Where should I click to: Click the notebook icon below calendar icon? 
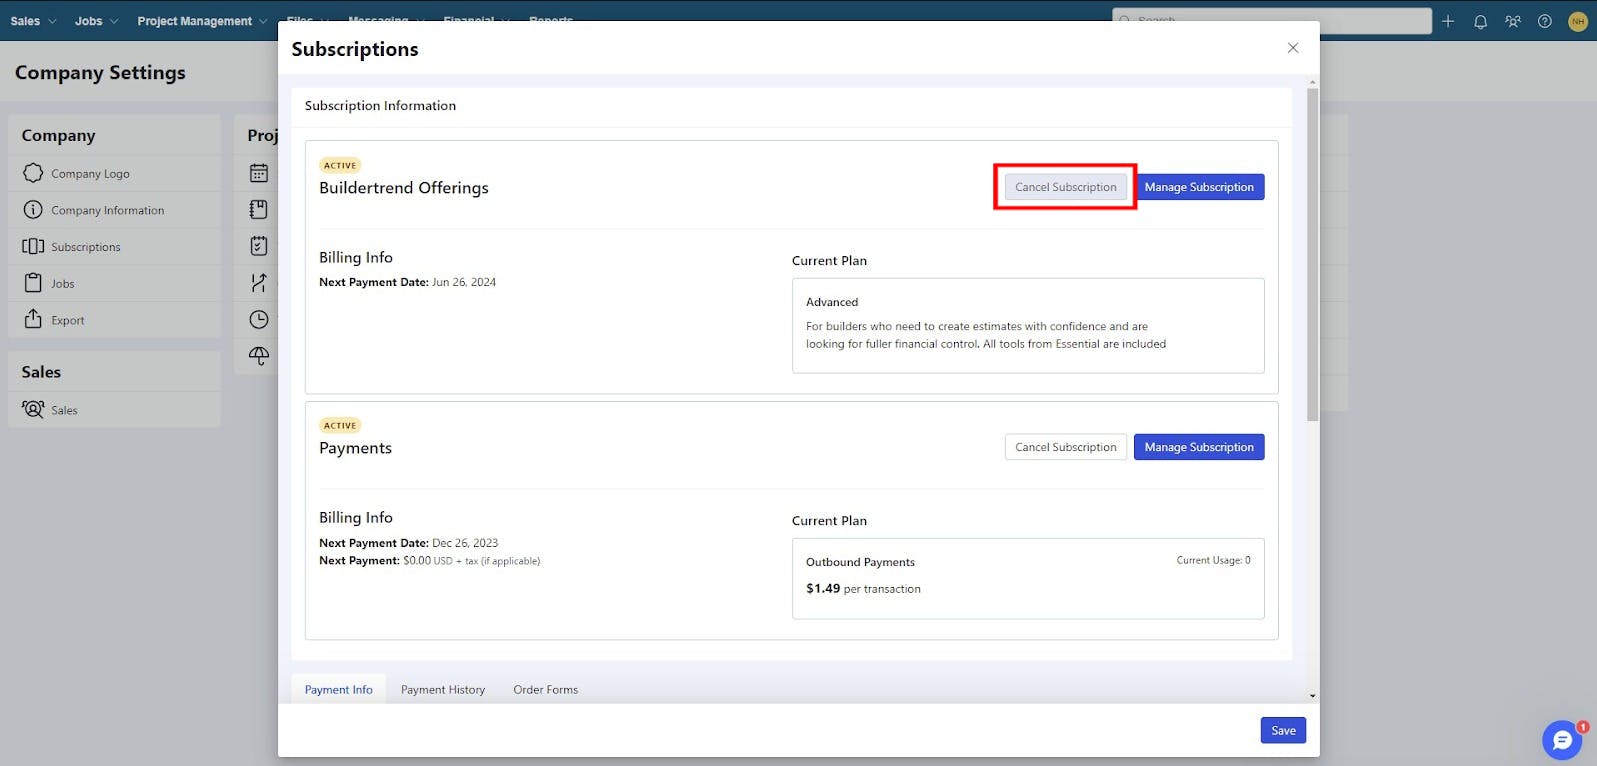[259, 209]
